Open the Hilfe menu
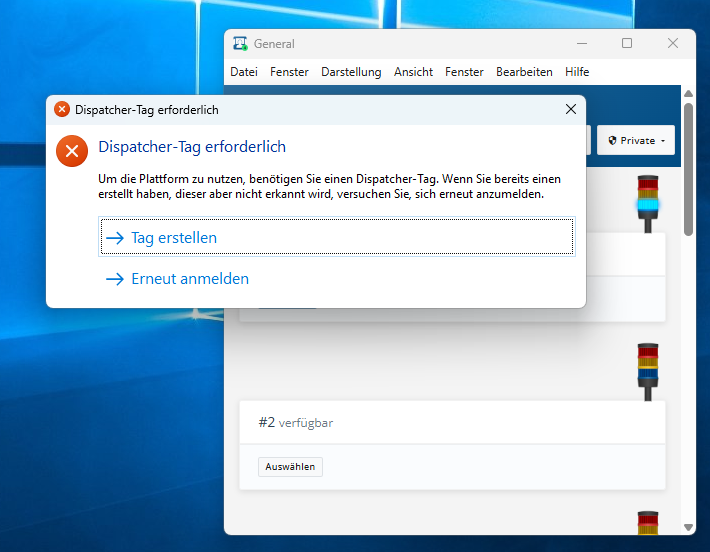The height and width of the screenshot is (552, 710). coord(577,72)
